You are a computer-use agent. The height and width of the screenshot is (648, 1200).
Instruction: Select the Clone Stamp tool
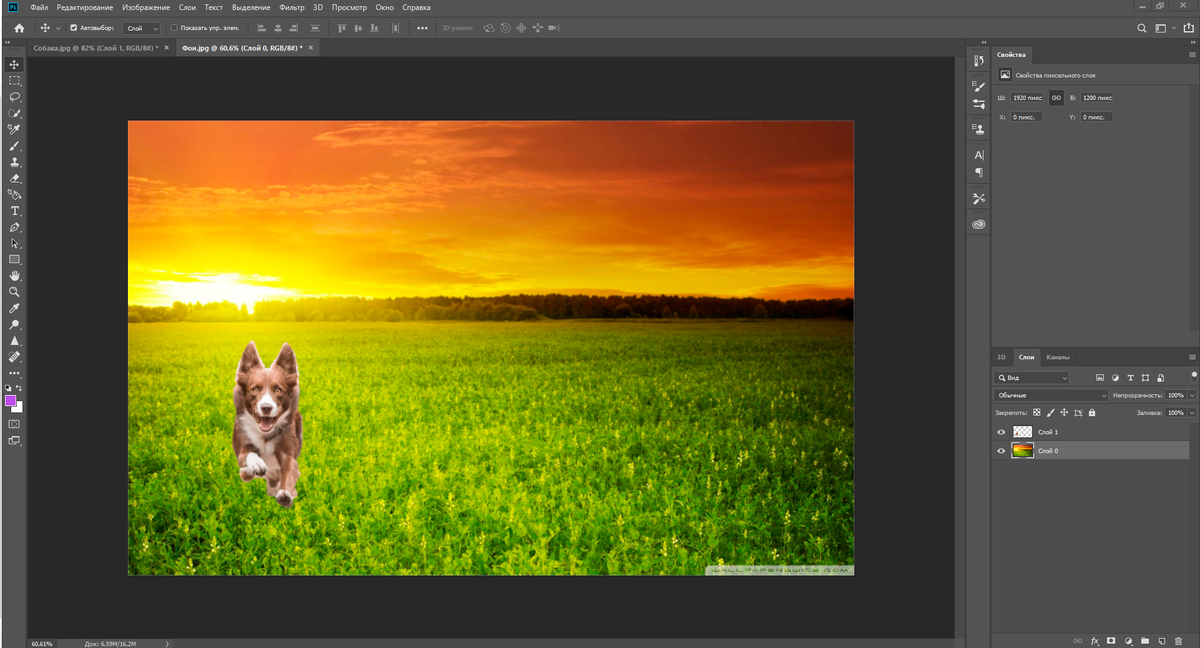14,162
